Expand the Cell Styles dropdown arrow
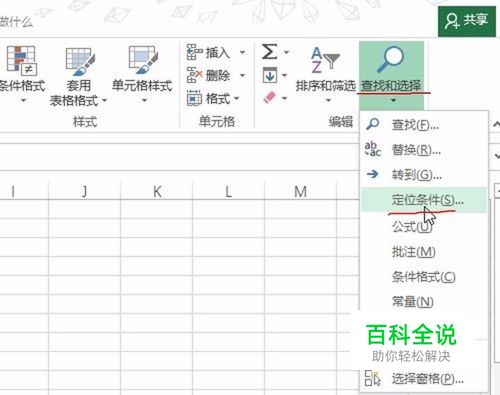This screenshot has height=395, width=500. 144,100
